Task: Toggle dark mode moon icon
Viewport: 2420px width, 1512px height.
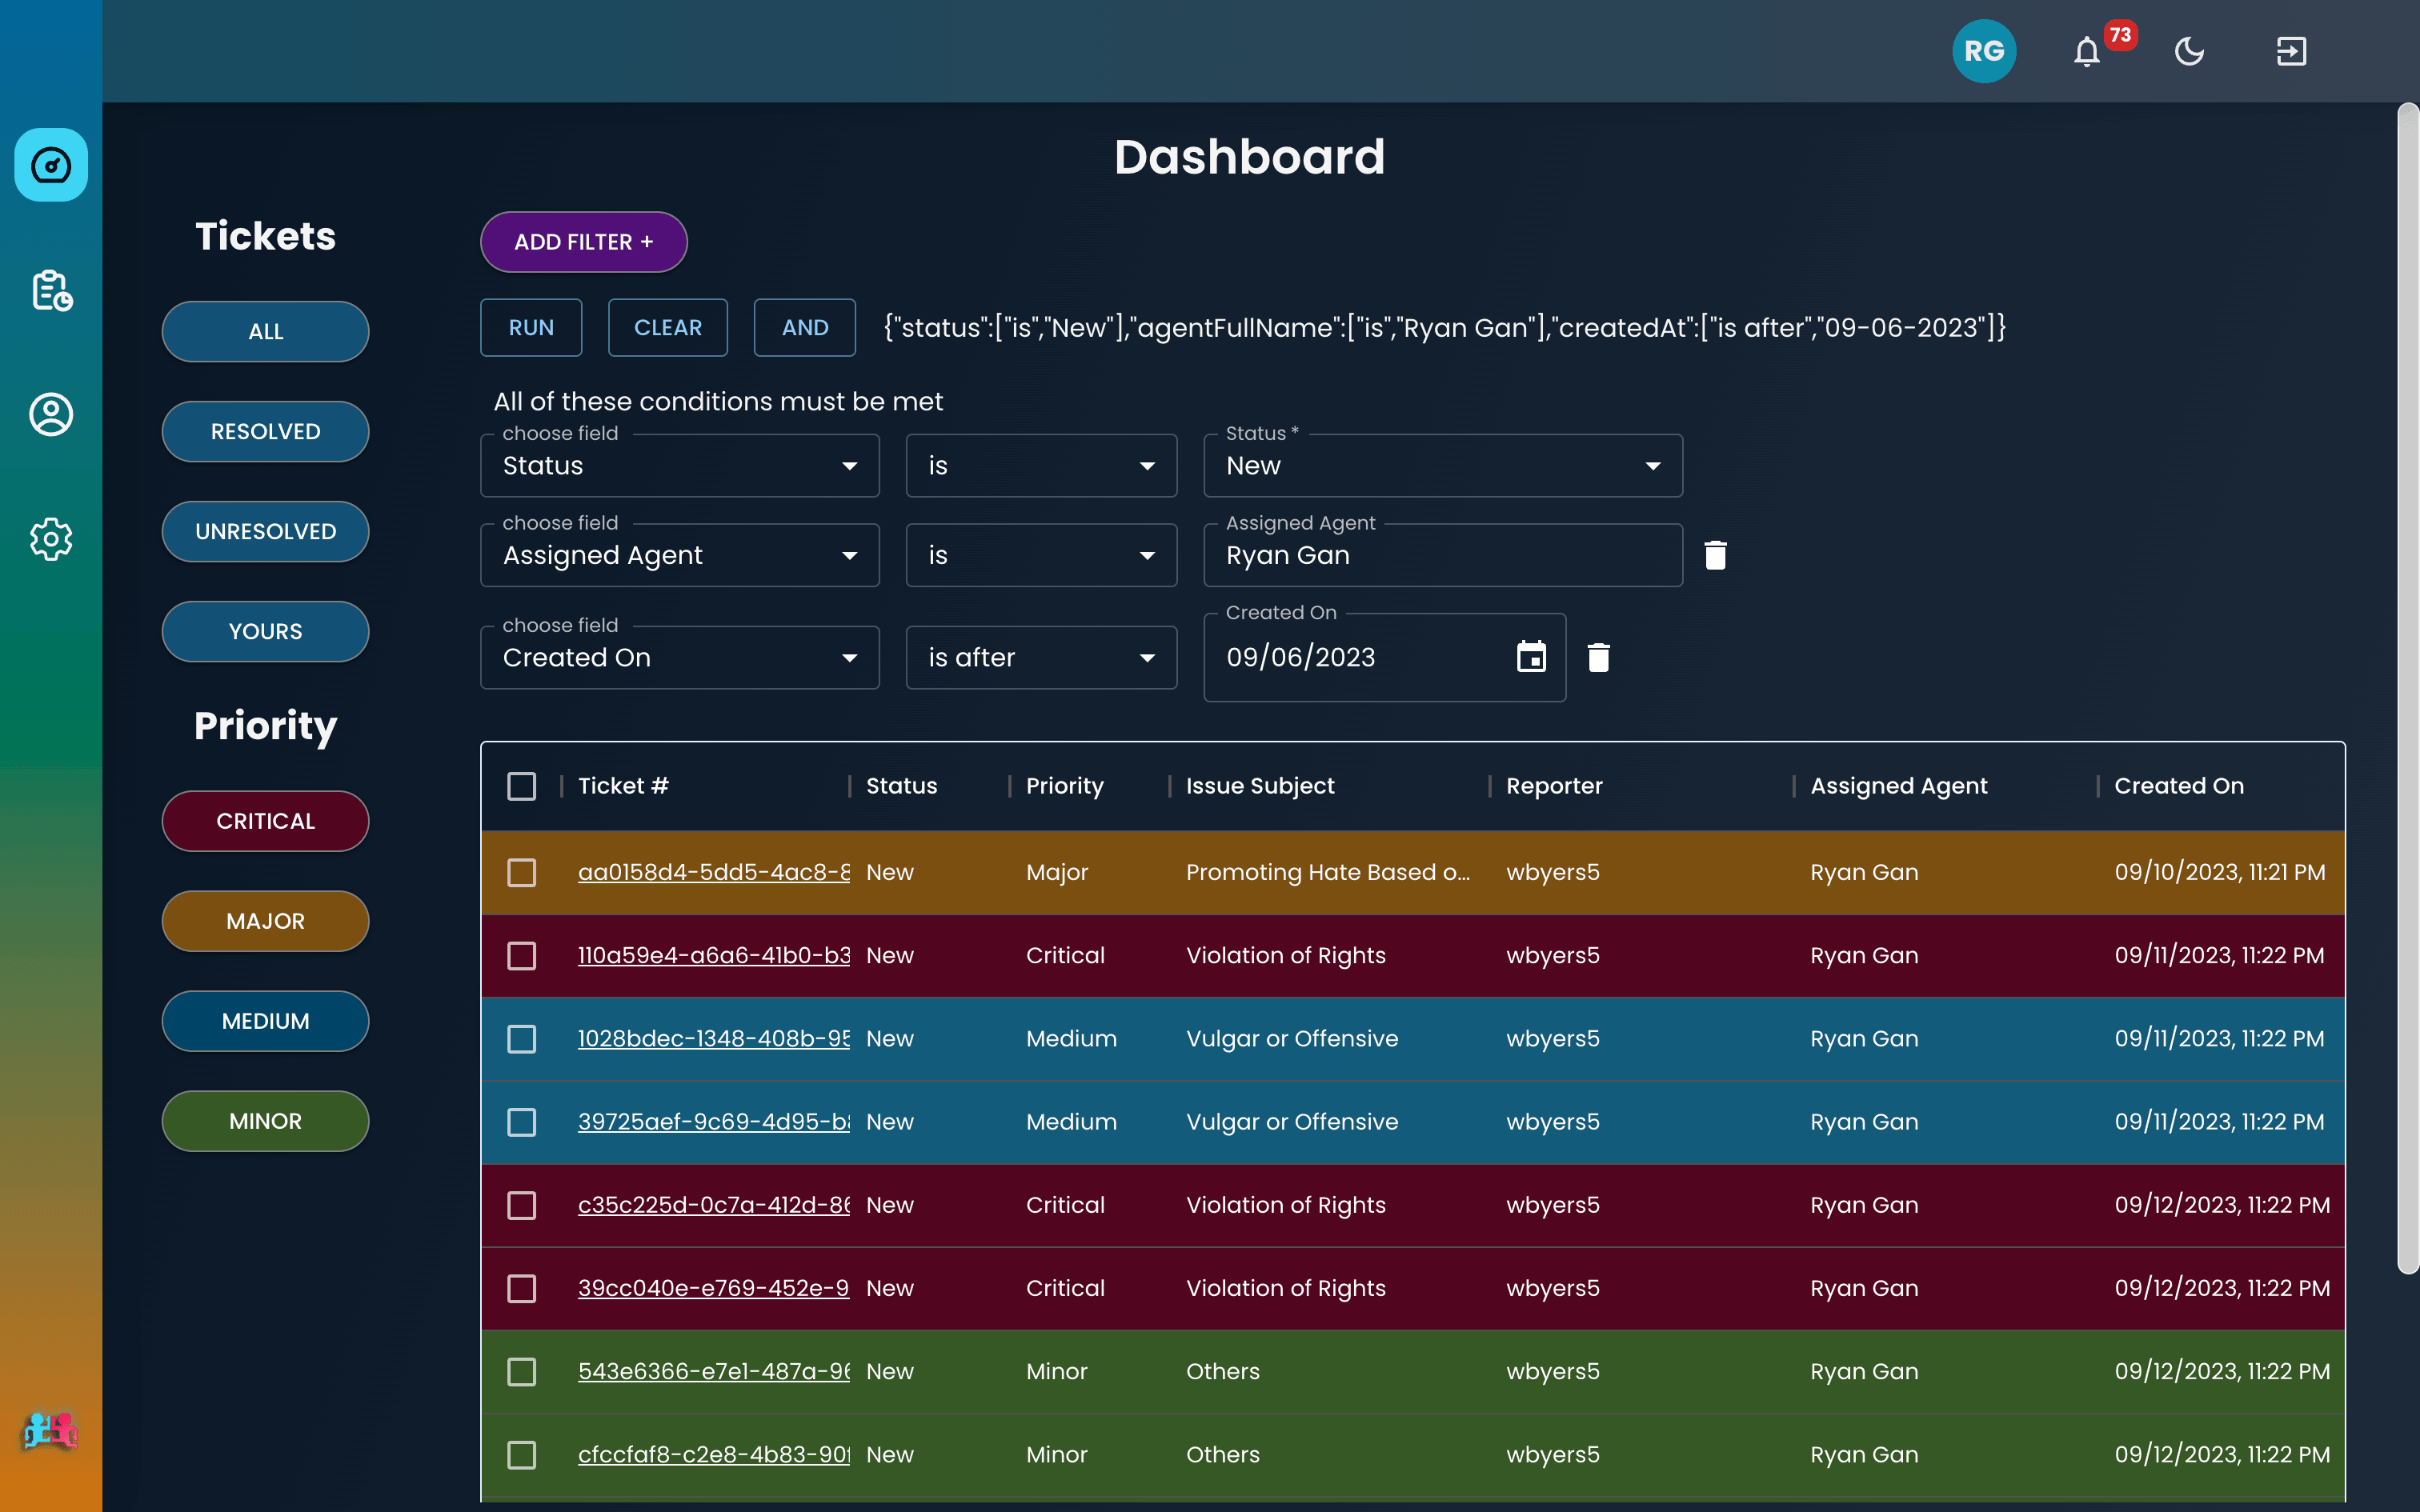Action: [x=2189, y=51]
